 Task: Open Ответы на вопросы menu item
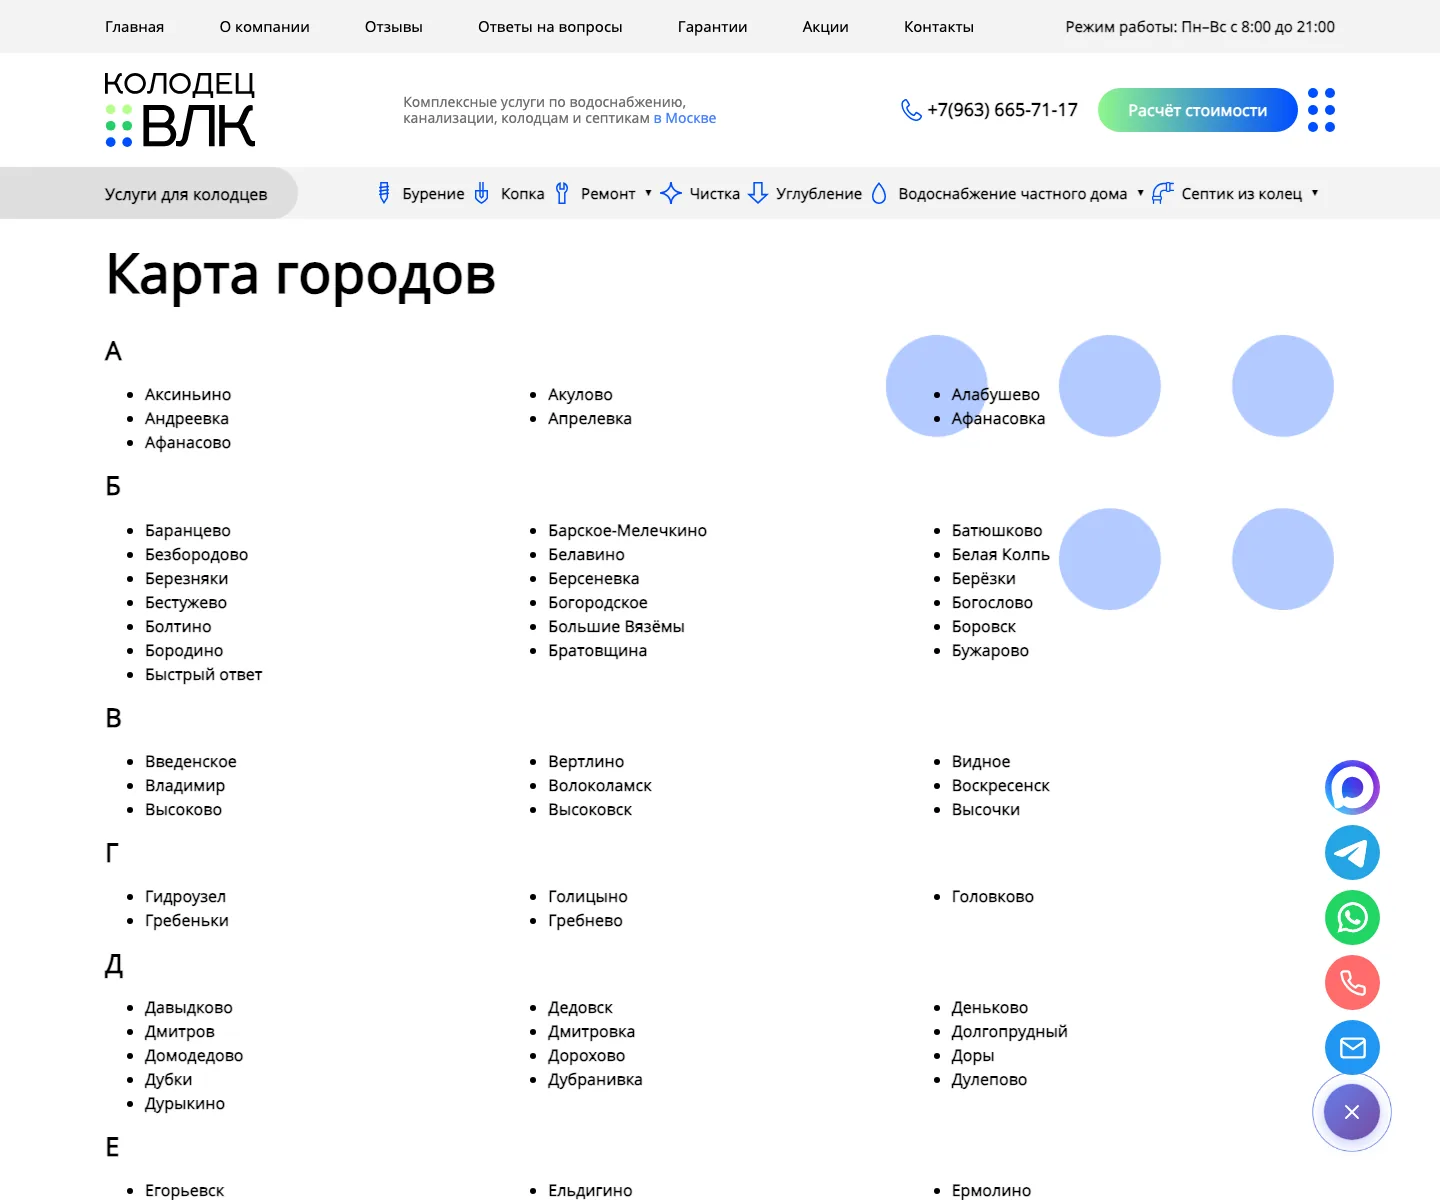(x=550, y=27)
